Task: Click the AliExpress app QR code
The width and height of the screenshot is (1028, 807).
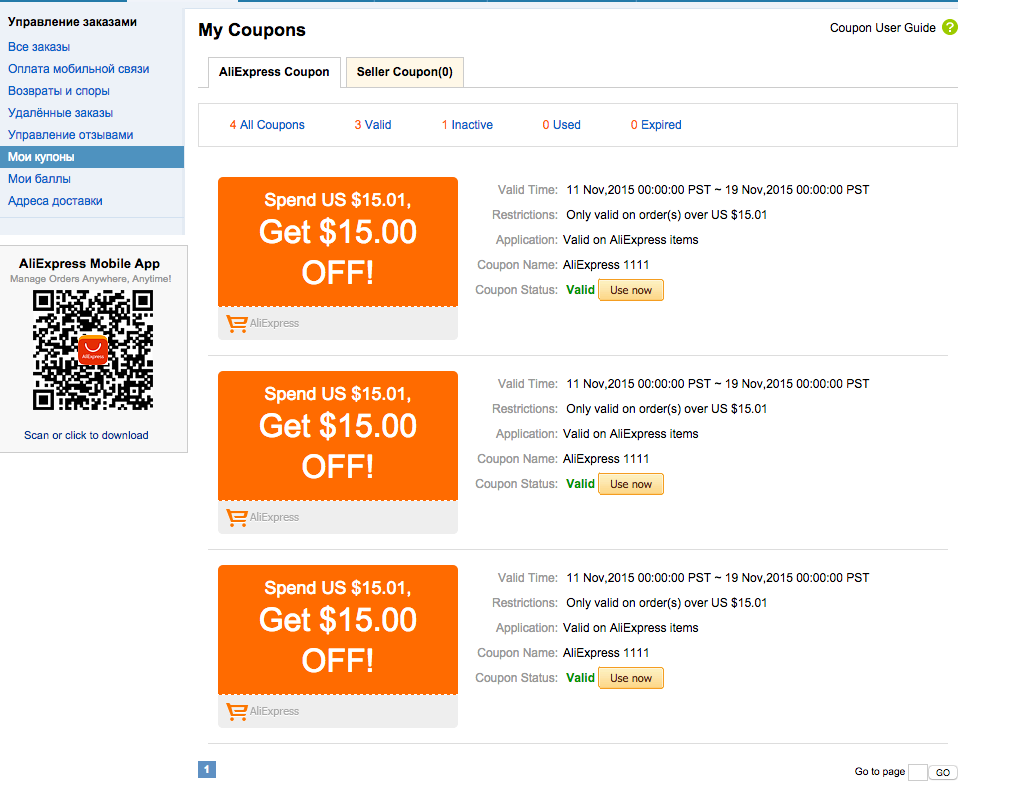Action: [92, 351]
